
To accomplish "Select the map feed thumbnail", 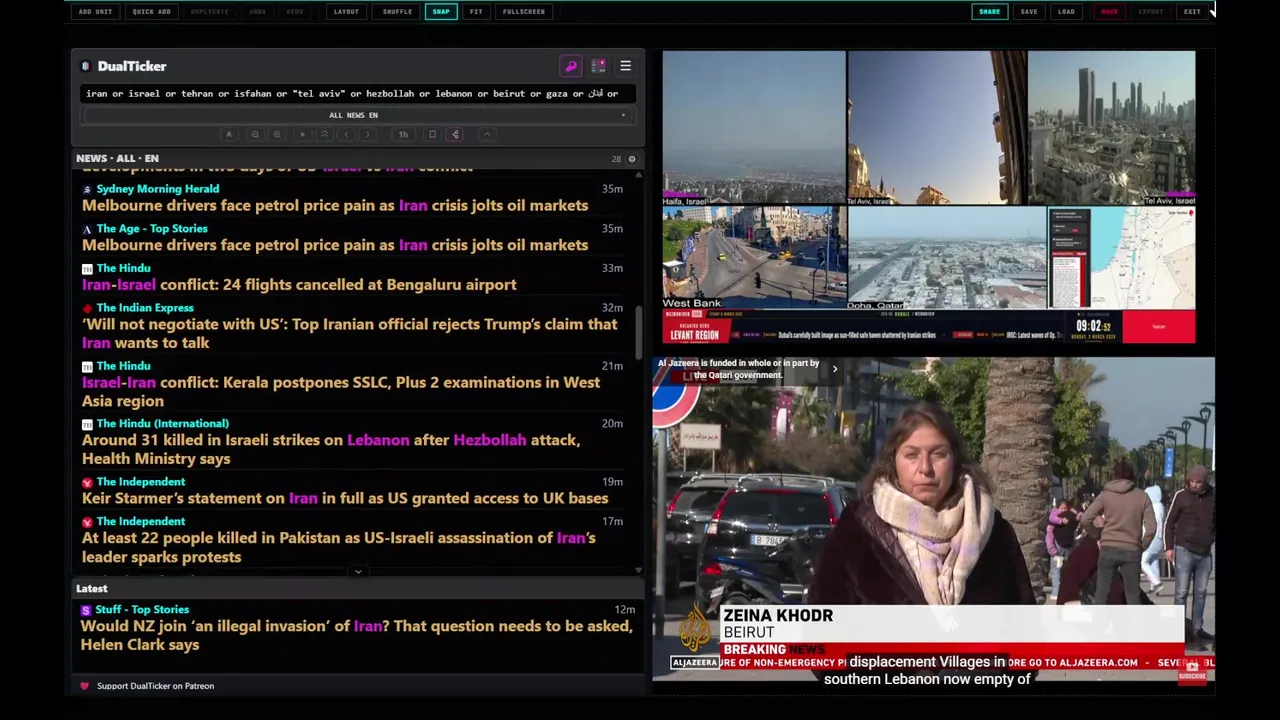I will [x=1121, y=258].
